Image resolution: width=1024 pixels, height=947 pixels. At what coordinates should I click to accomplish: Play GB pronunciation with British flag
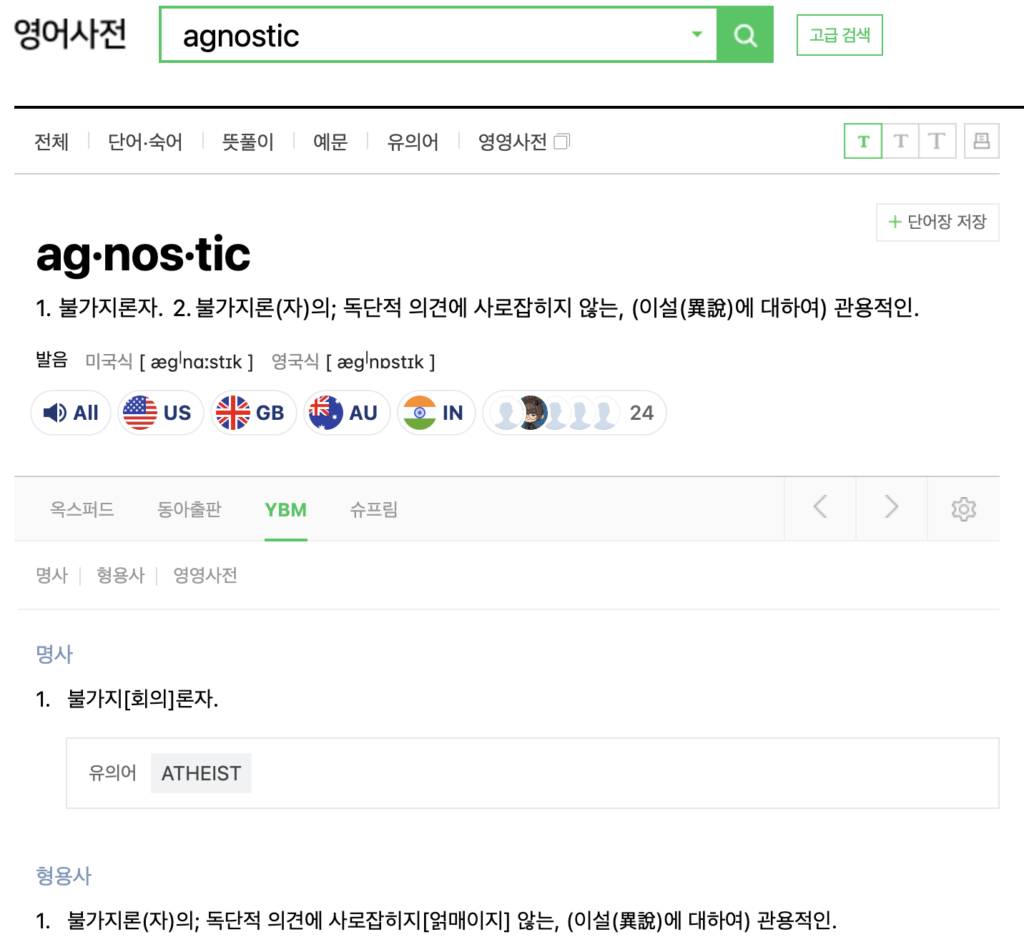[x=253, y=413]
